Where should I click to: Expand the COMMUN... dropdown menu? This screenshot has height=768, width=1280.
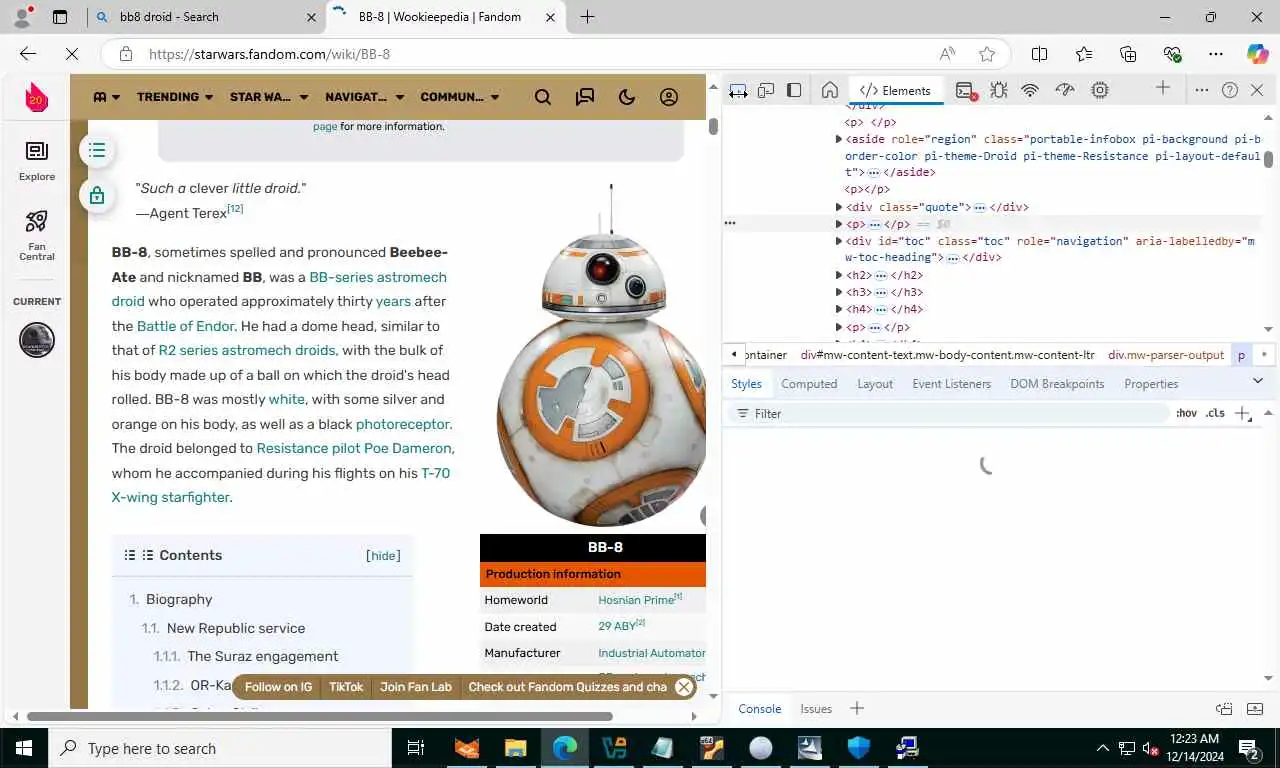460,97
